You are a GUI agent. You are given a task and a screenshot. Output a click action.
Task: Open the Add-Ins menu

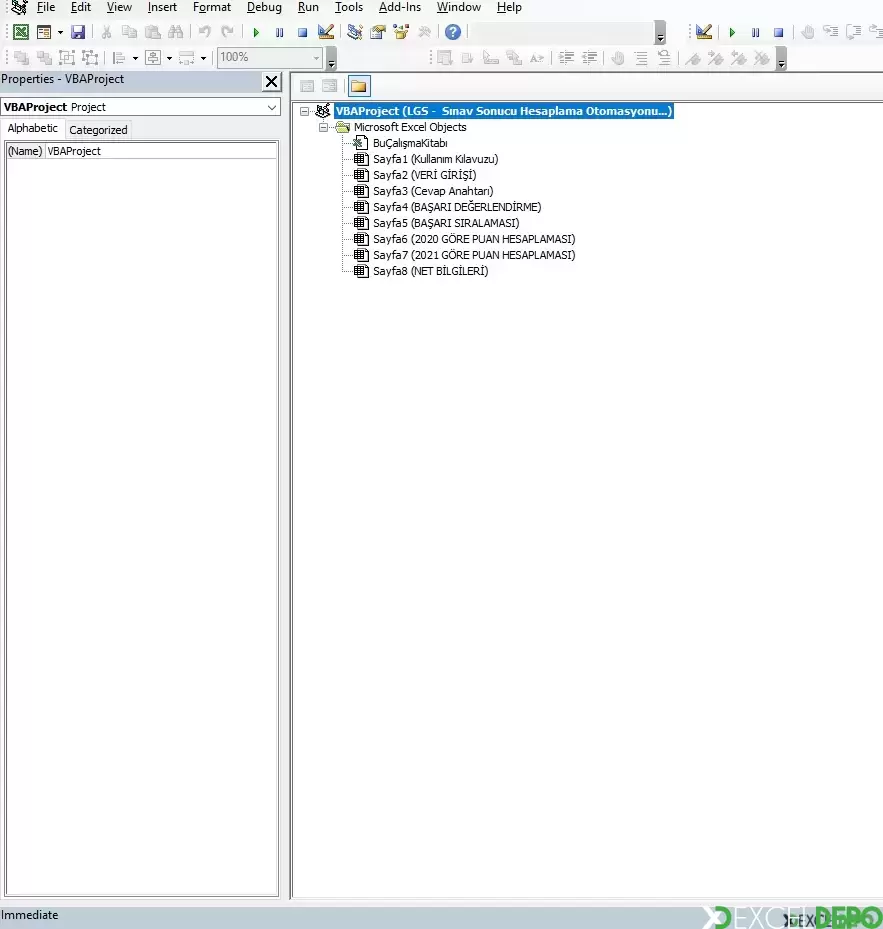tap(399, 7)
